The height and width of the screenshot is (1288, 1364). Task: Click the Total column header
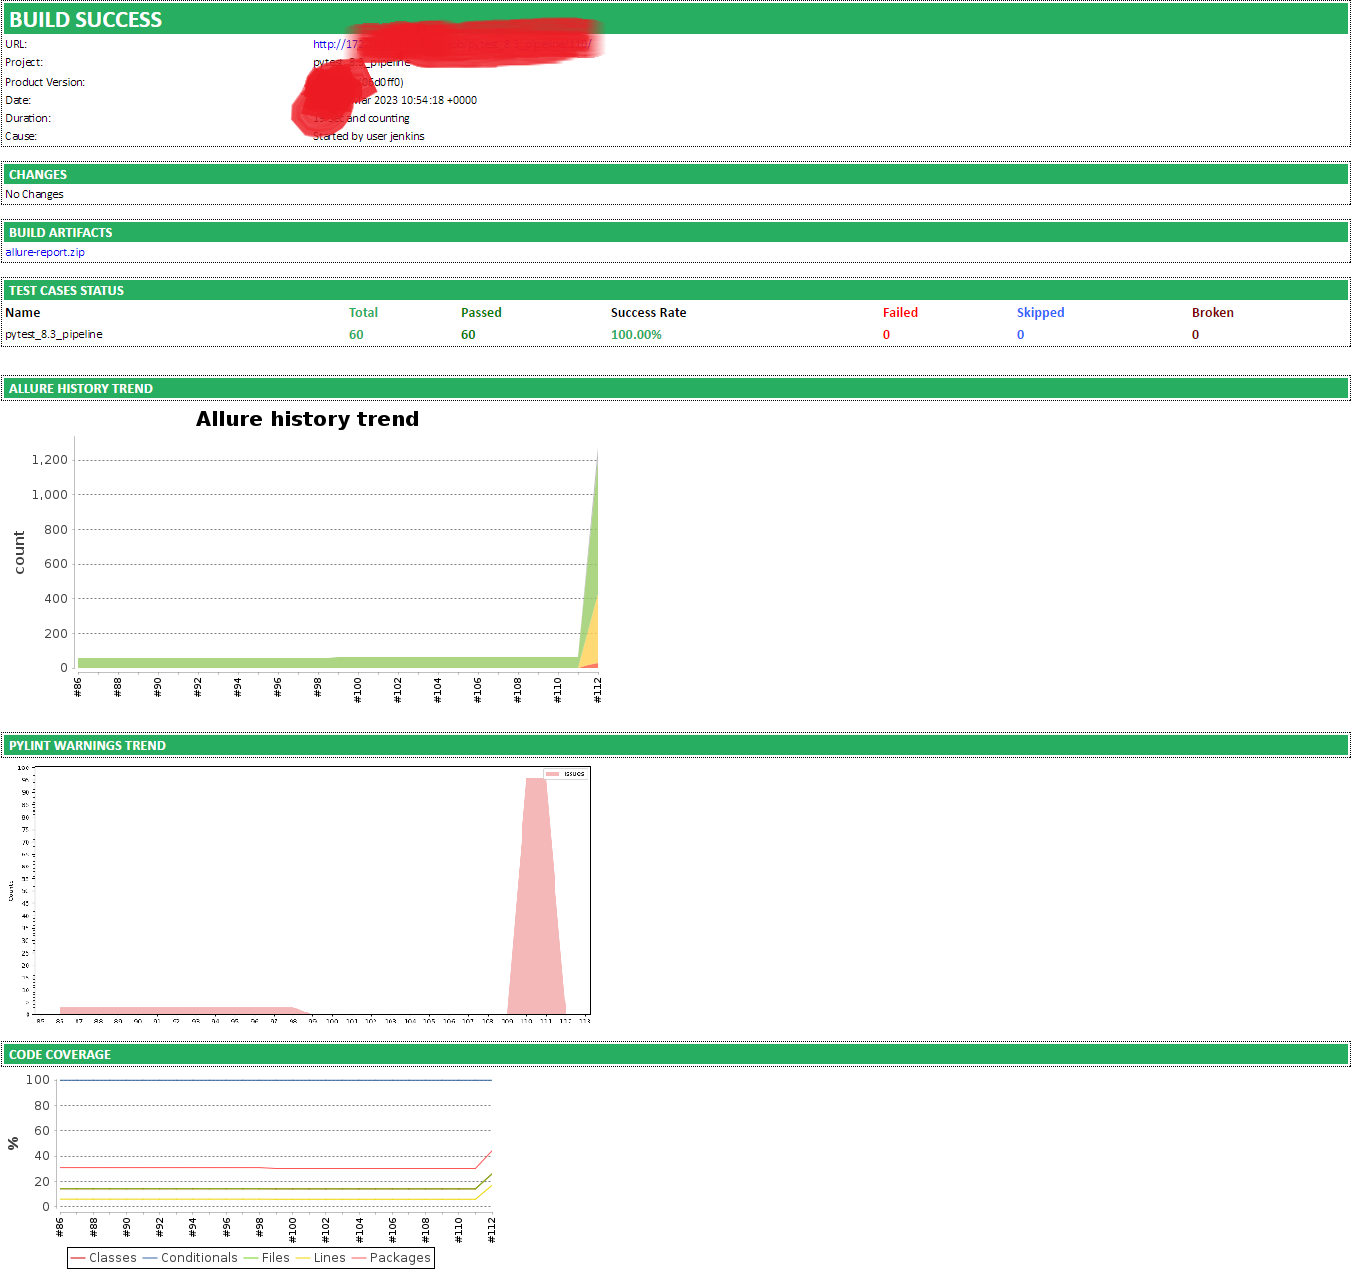pos(363,312)
